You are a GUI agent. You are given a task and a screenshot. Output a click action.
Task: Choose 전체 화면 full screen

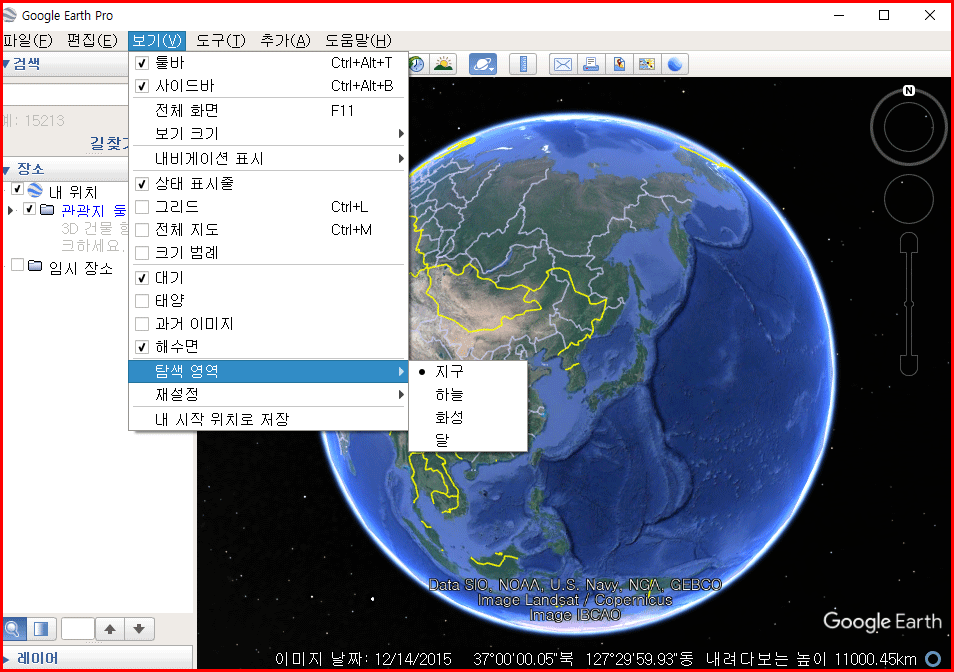coord(268,111)
